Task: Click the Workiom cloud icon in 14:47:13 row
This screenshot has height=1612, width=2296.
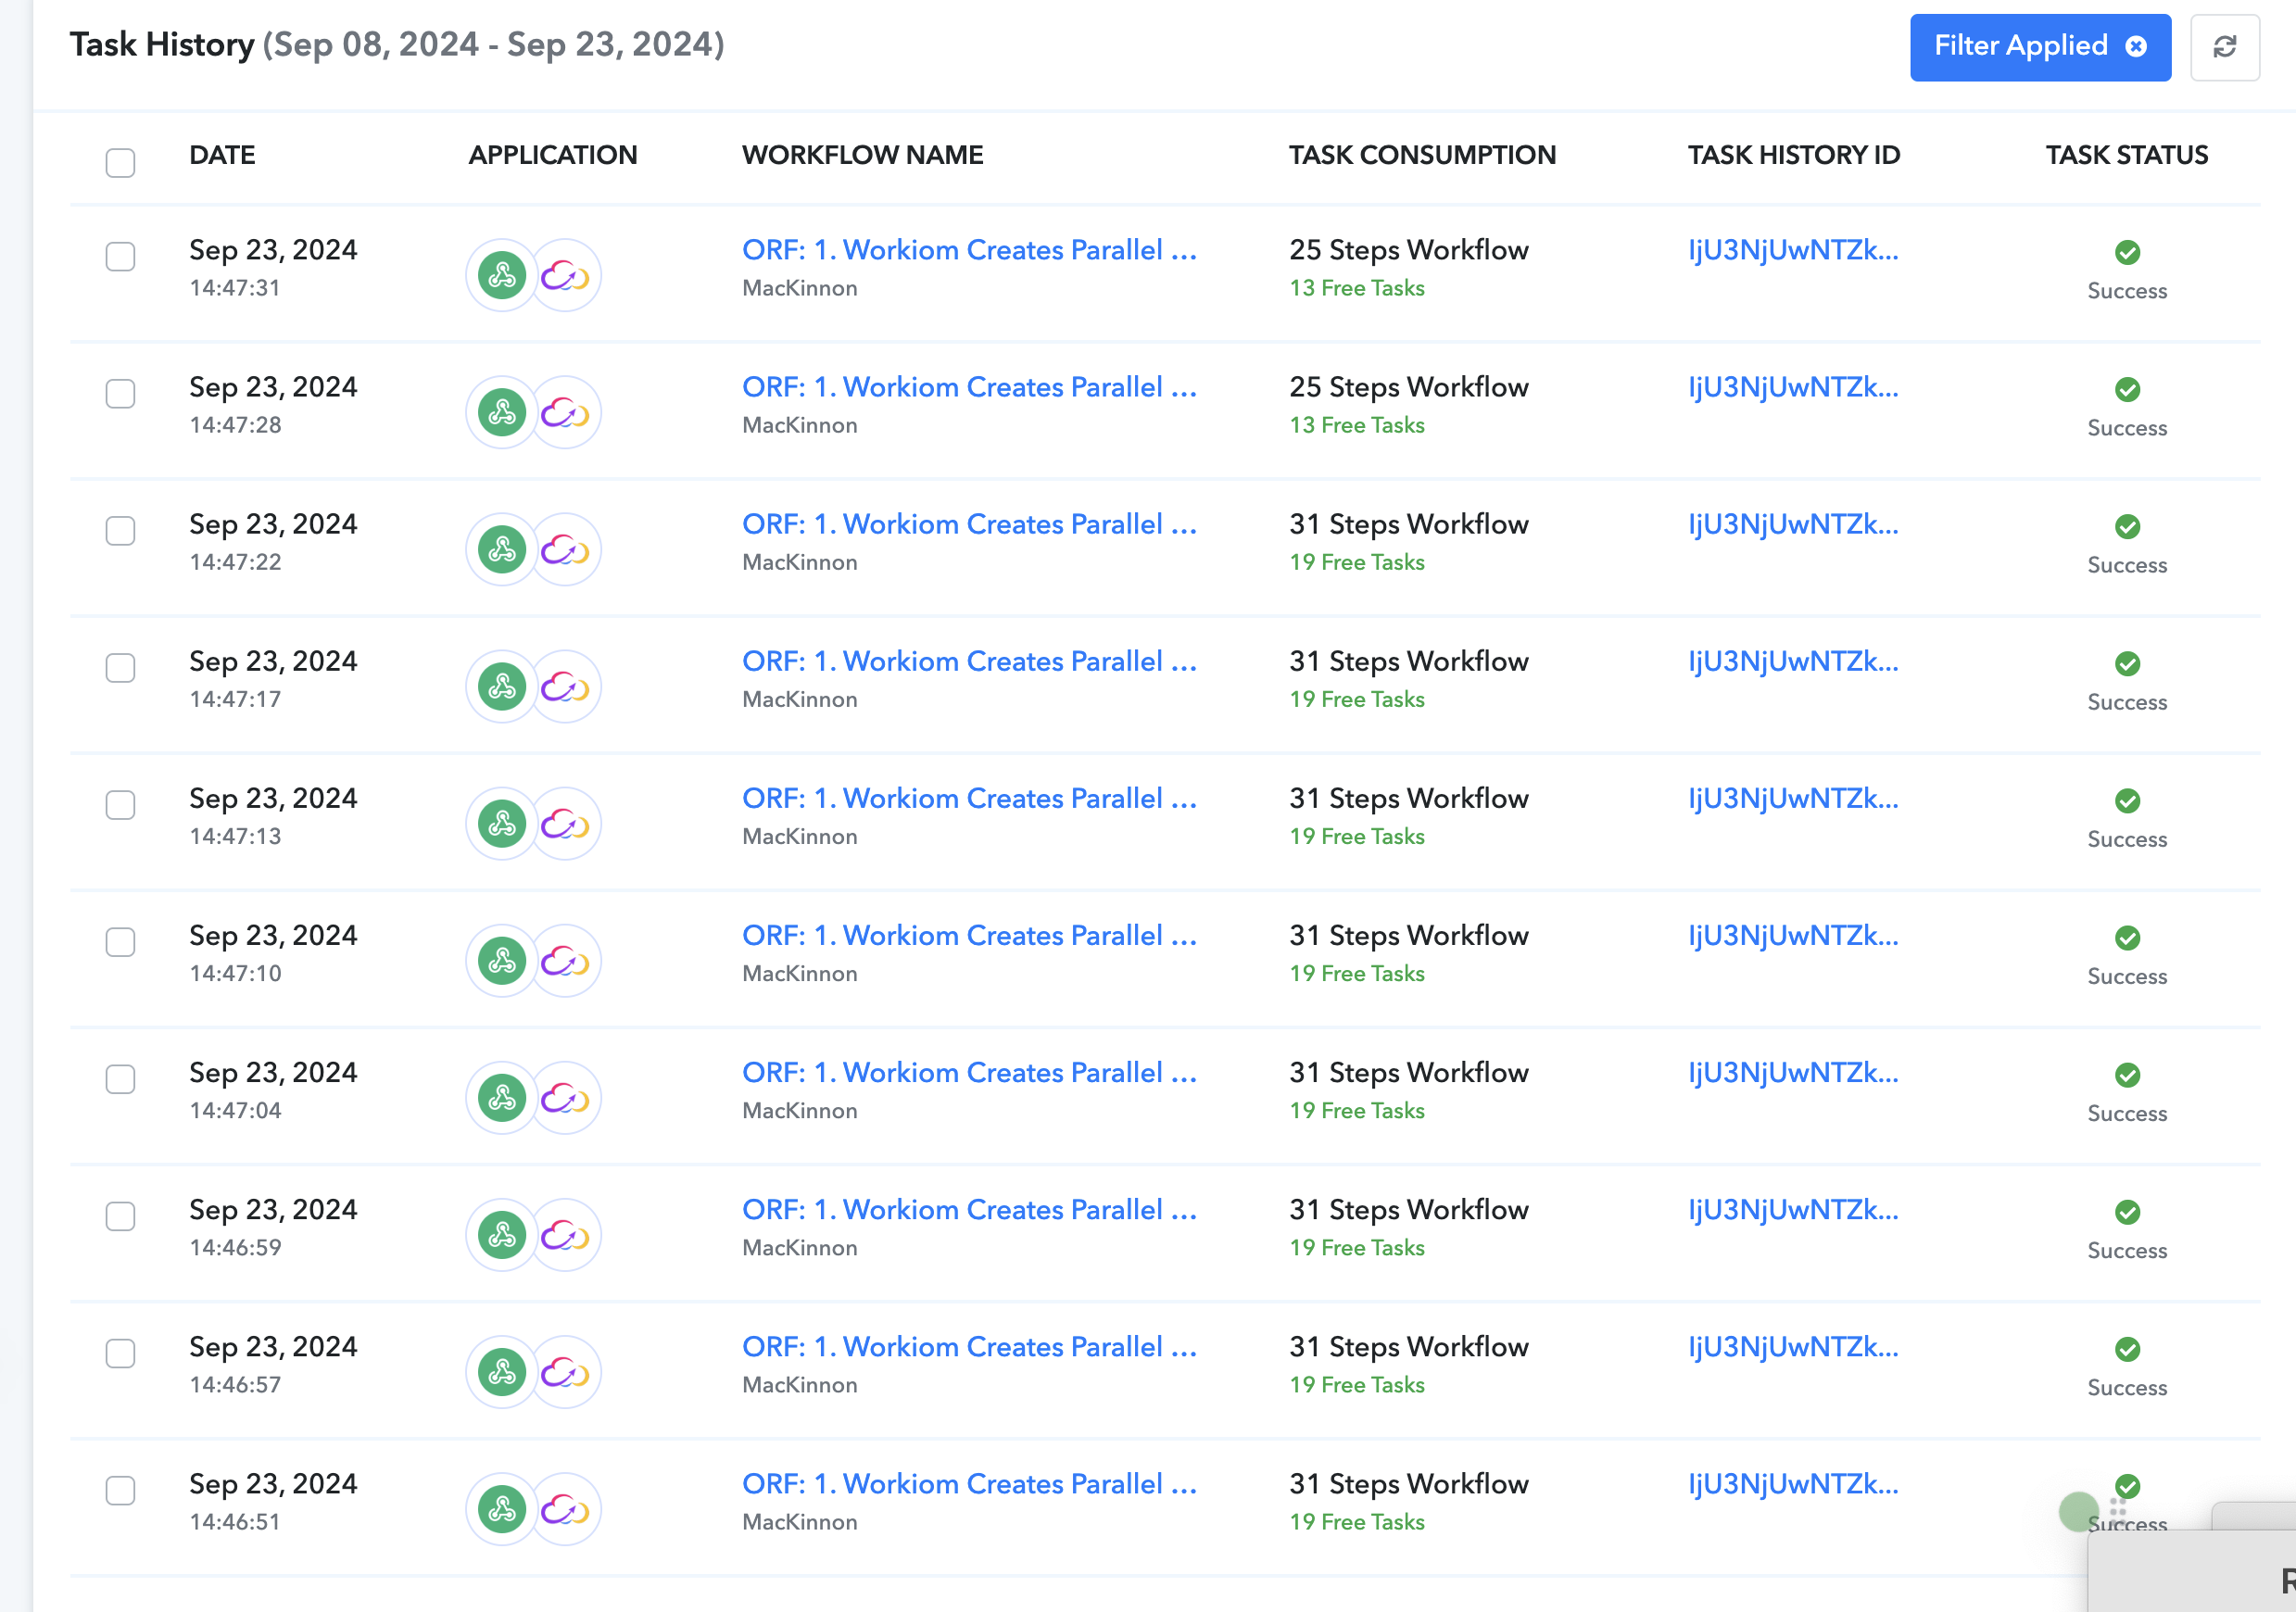Action: point(566,823)
